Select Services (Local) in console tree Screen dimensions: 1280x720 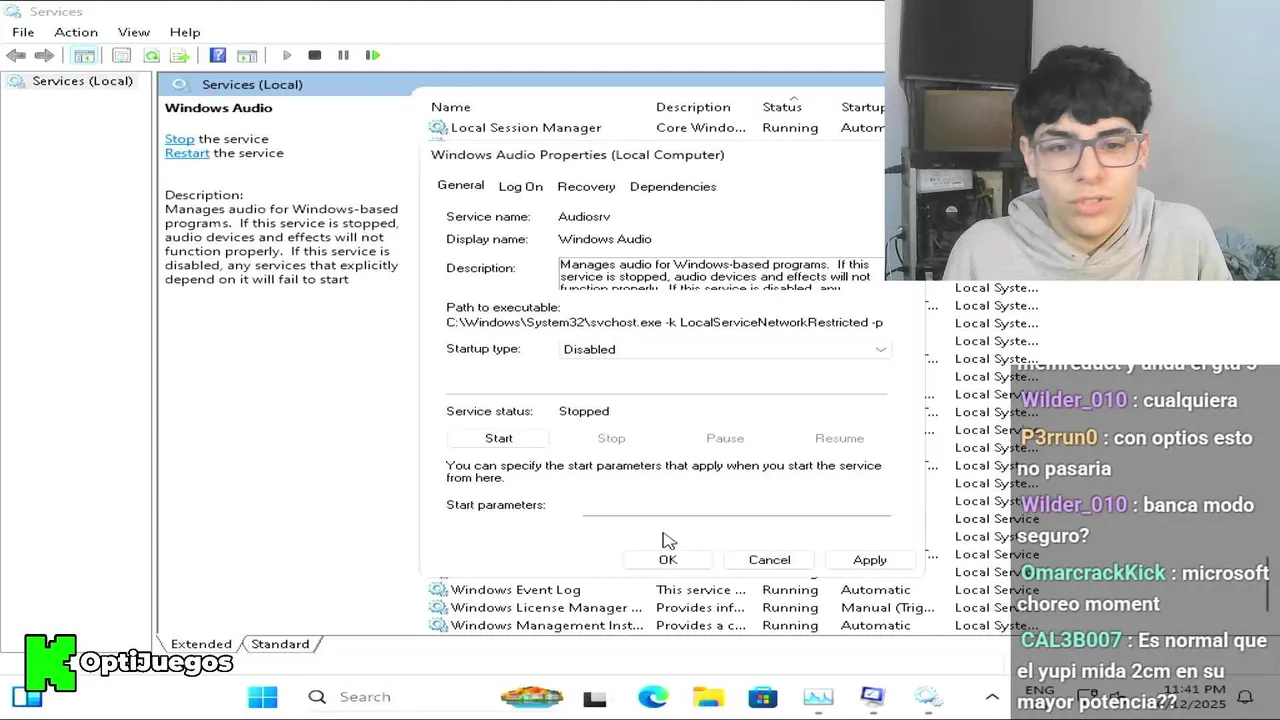[x=82, y=81]
